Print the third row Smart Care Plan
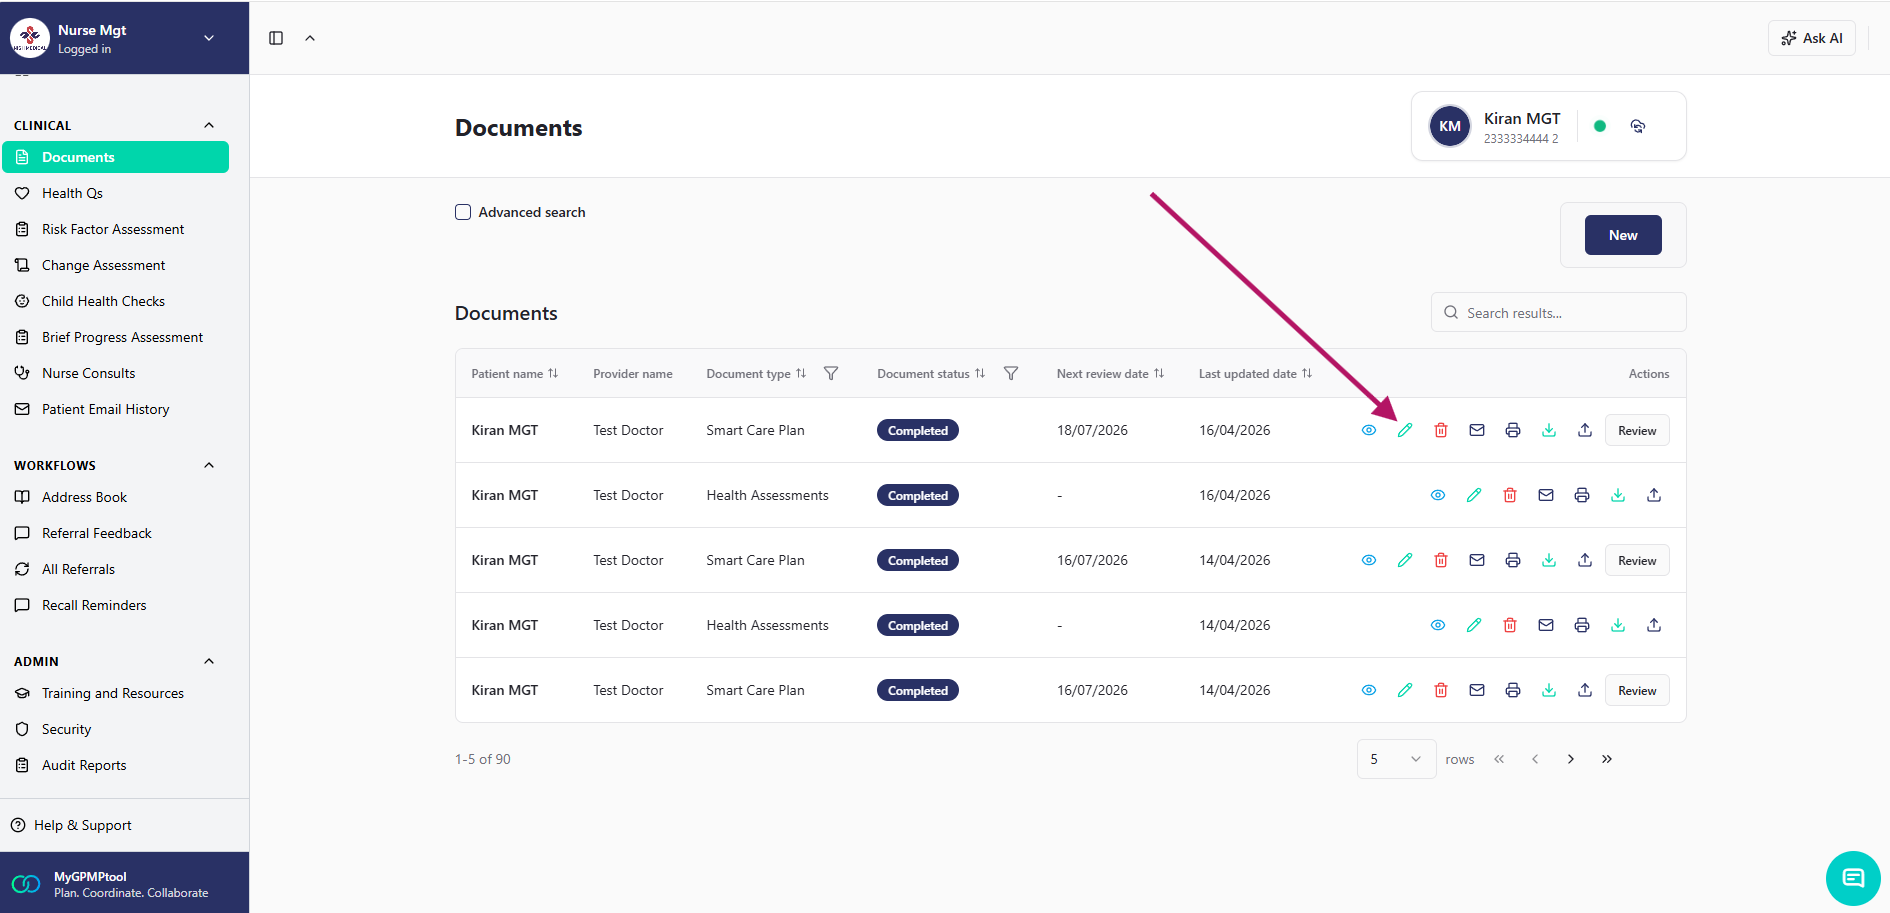Screen dimensions: 1890x913 (x=1513, y=560)
